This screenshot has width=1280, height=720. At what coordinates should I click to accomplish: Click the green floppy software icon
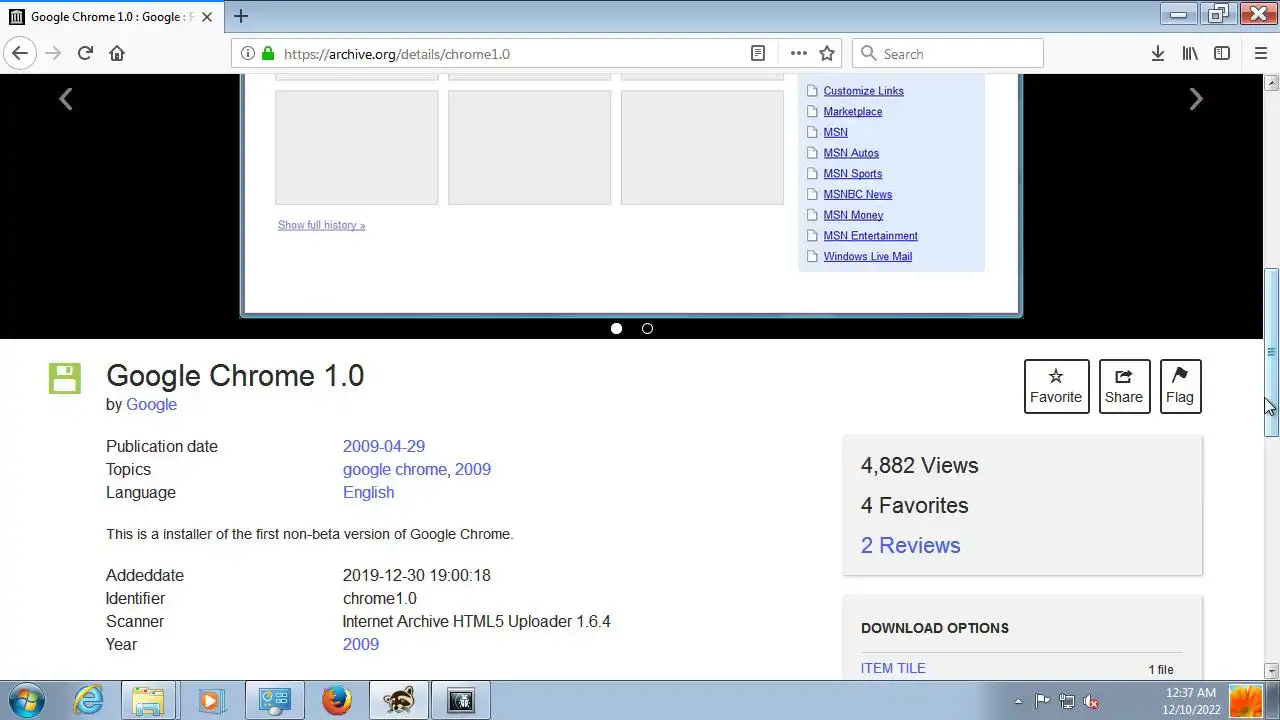click(64, 378)
